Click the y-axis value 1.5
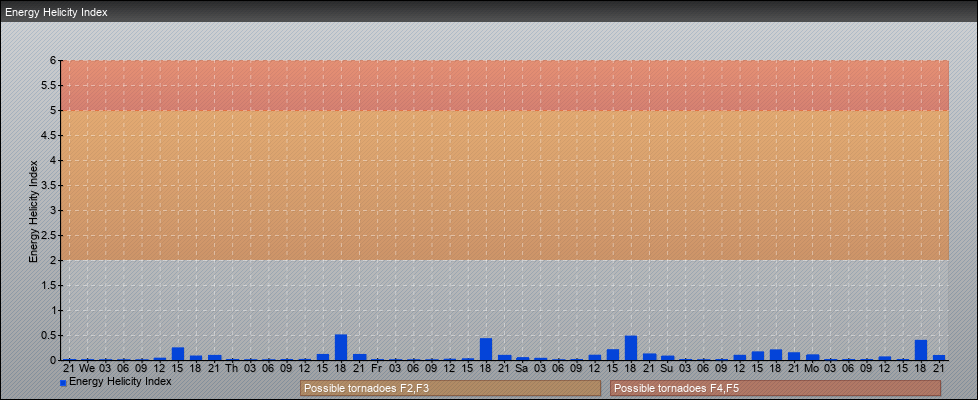This screenshot has width=978, height=400. pos(50,285)
